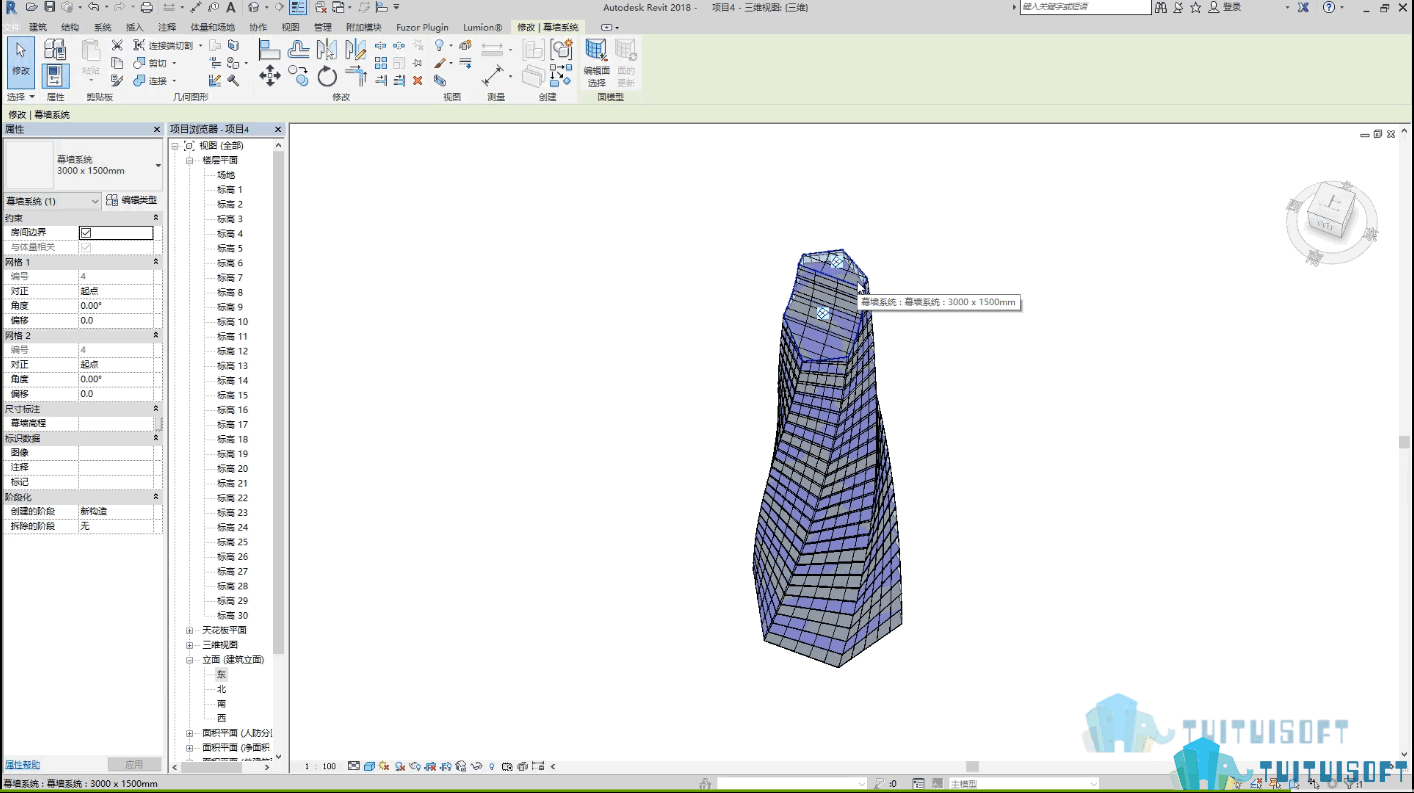
Task: Click Edit Face Selection (编辑面选择)
Action: [596, 63]
